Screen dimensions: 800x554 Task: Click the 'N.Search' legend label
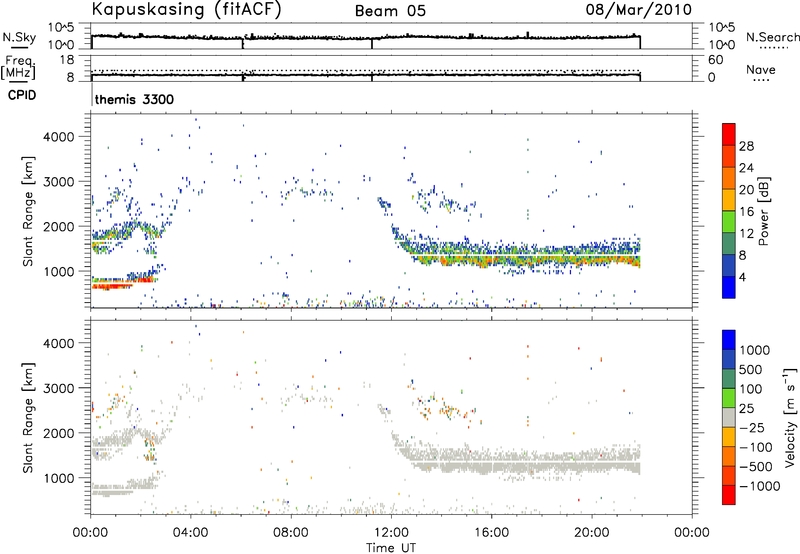click(773, 37)
